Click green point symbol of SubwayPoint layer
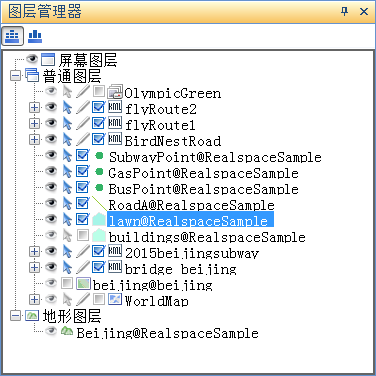376x376 pixels. (x=99, y=155)
